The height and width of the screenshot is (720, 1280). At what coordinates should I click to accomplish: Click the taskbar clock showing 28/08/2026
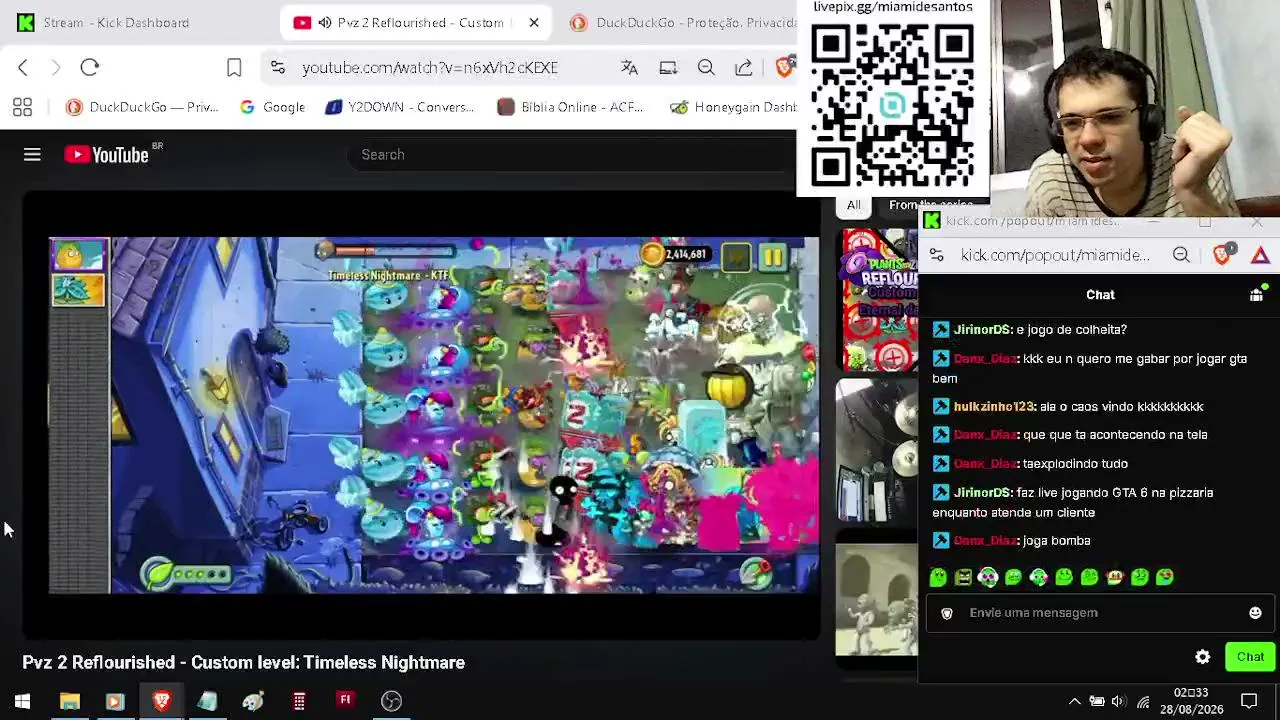click(x=1191, y=701)
